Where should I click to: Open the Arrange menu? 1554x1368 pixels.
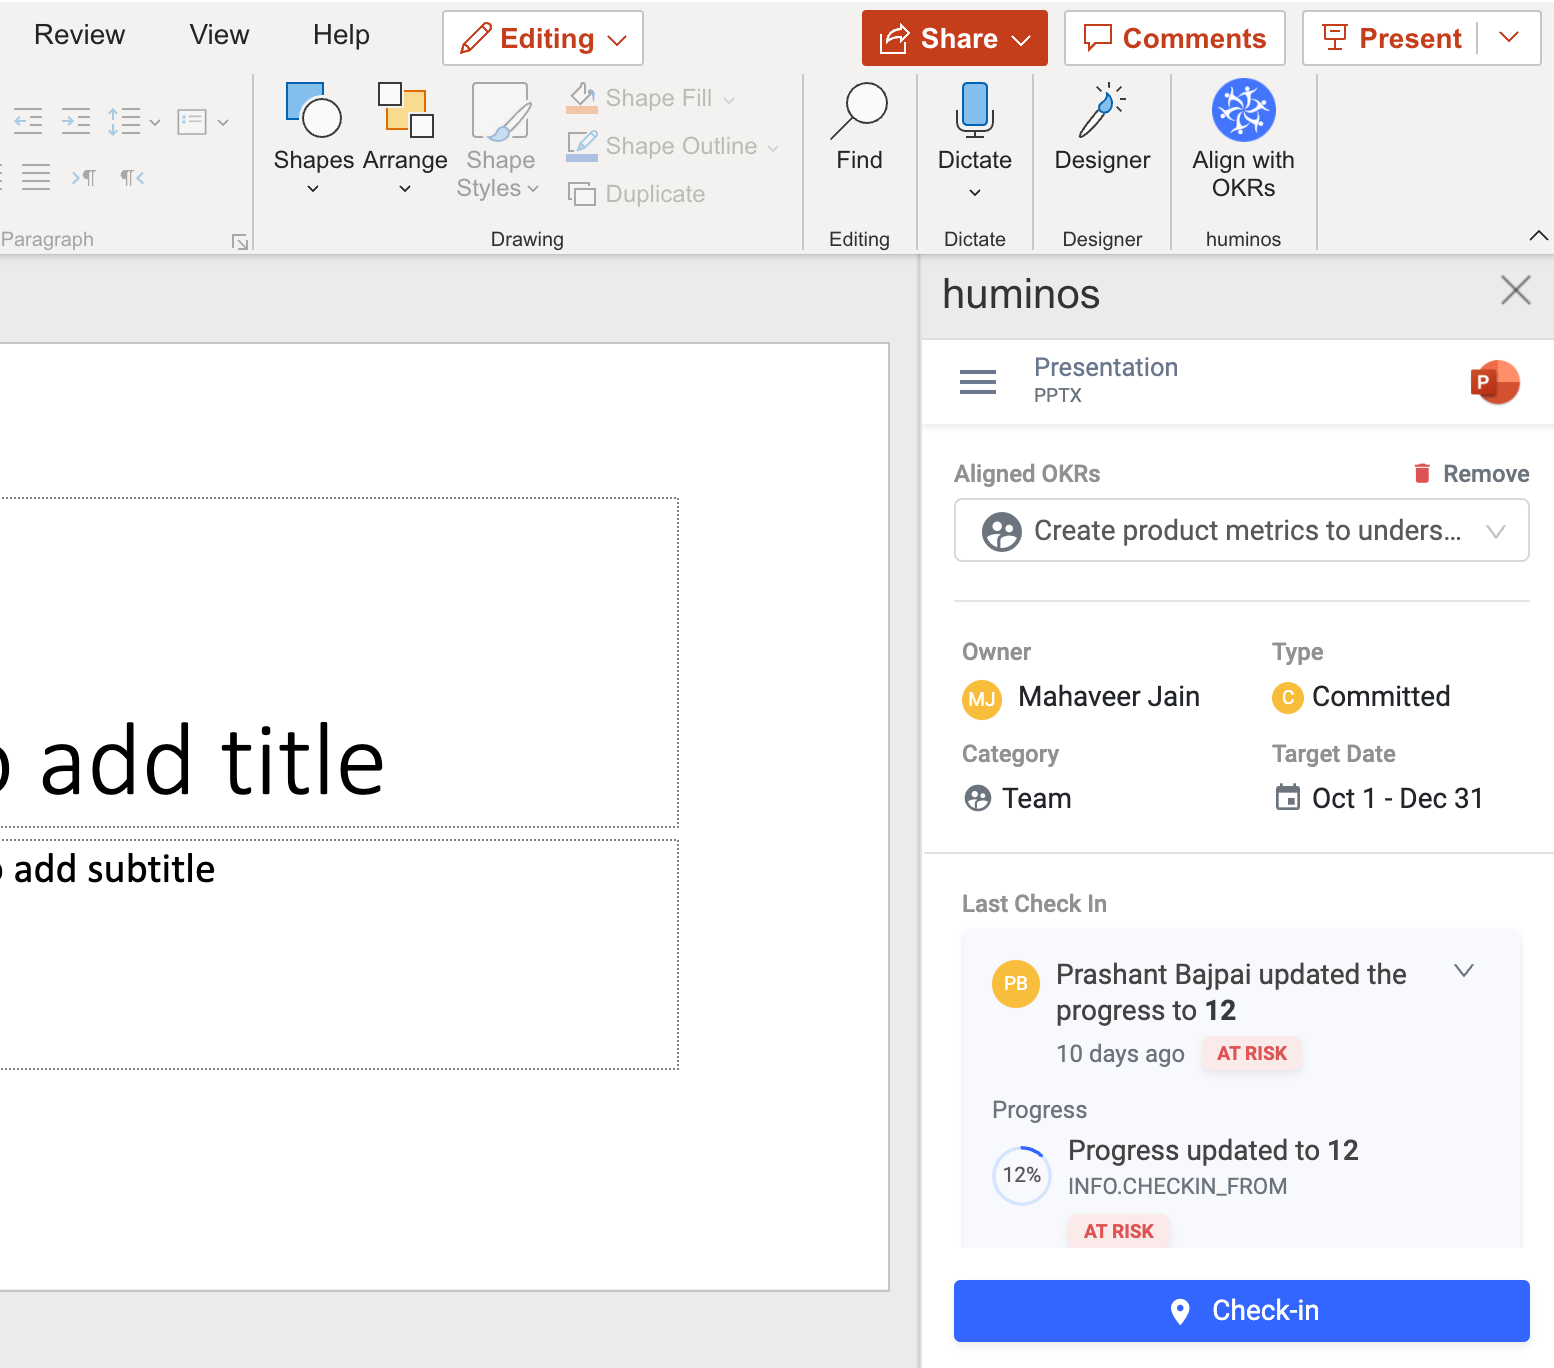coord(405,138)
